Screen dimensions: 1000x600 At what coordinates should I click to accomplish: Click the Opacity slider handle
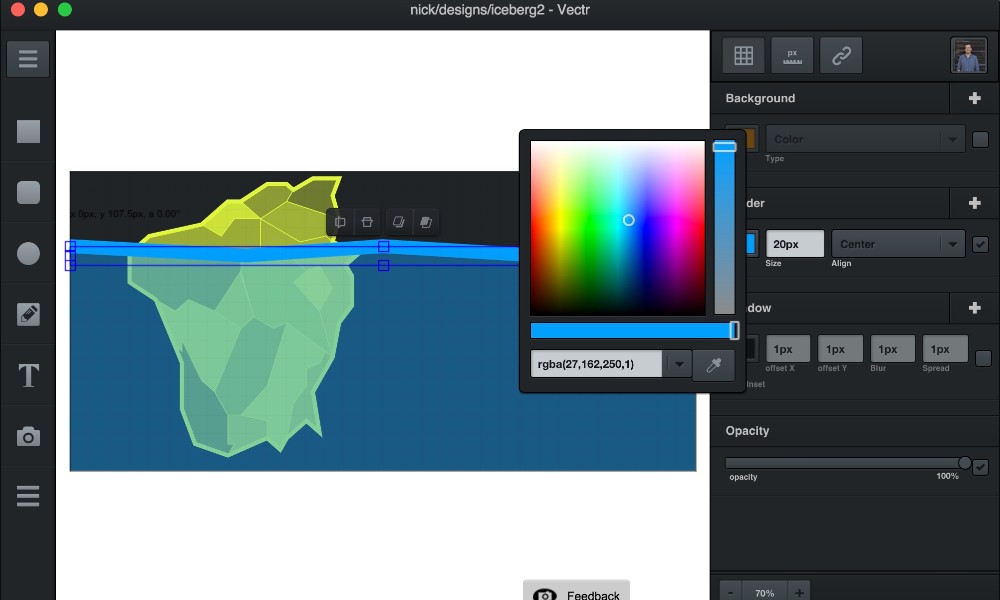(965, 463)
